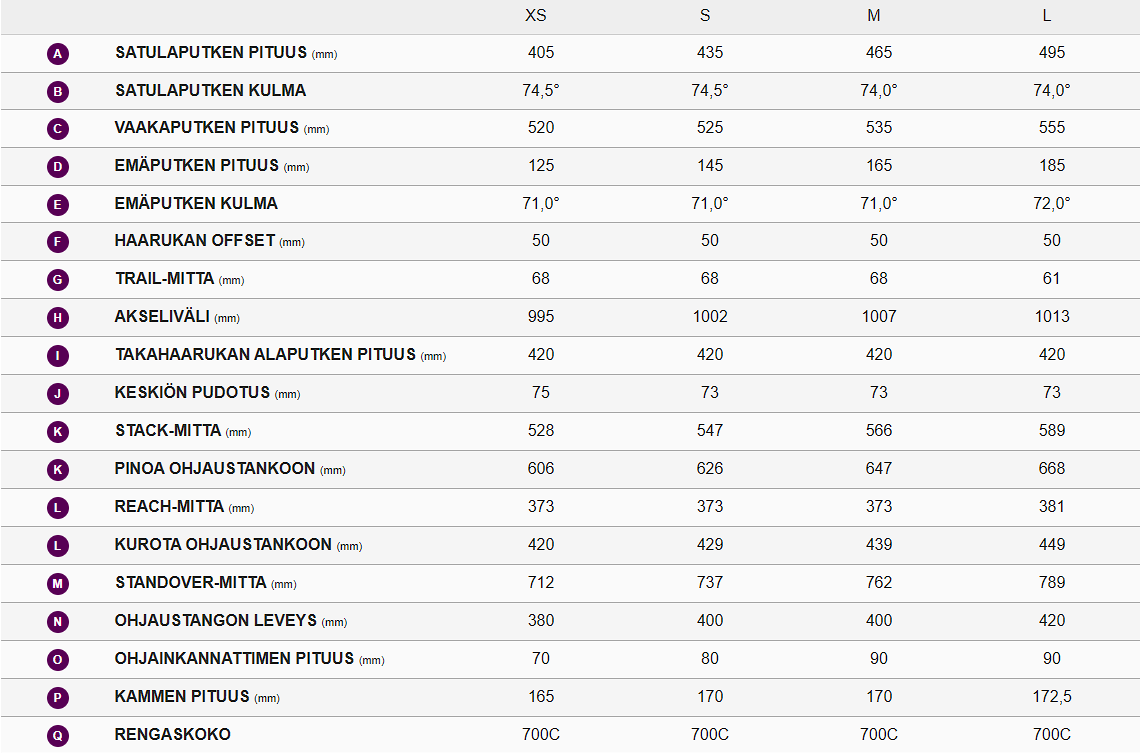The width and height of the screenshot is (1140, 753).
Task: Click the J badge beside Keskiön pudotus
Action: [x=58, y=394]
